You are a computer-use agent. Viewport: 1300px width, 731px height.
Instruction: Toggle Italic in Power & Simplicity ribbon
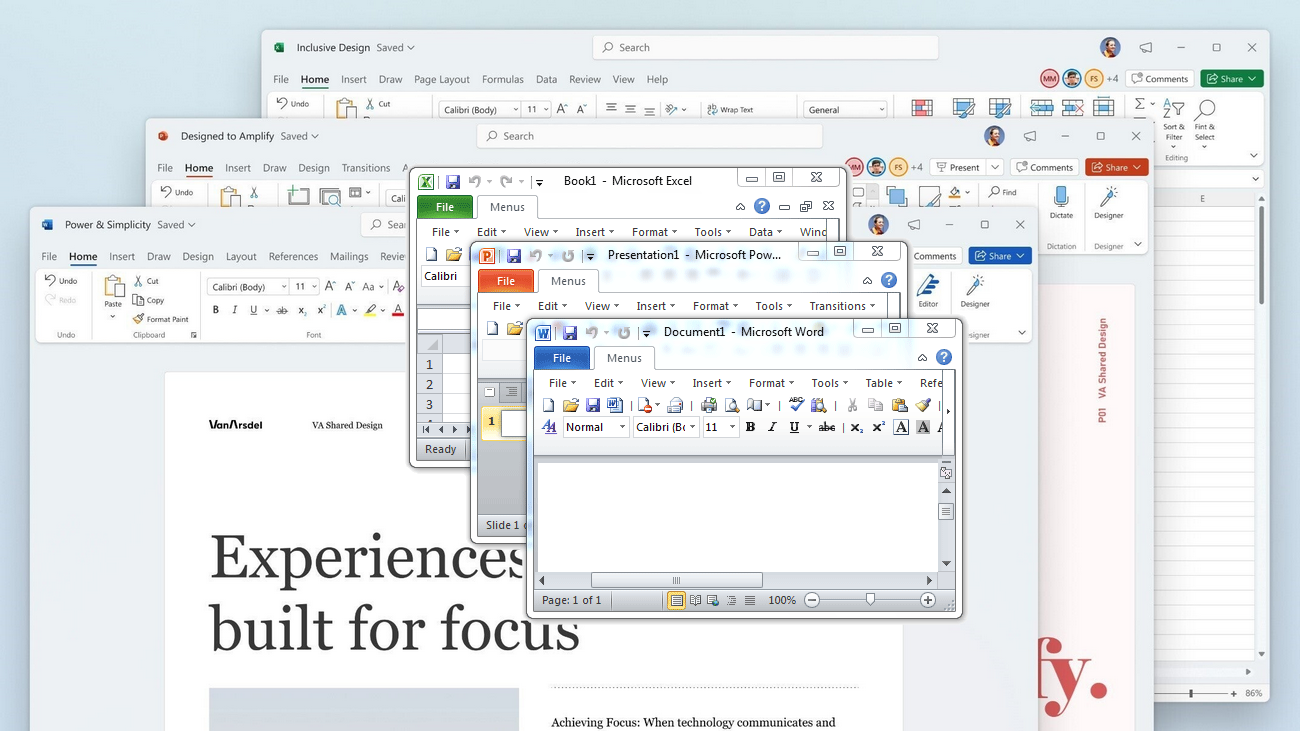[x=235, y=310]
